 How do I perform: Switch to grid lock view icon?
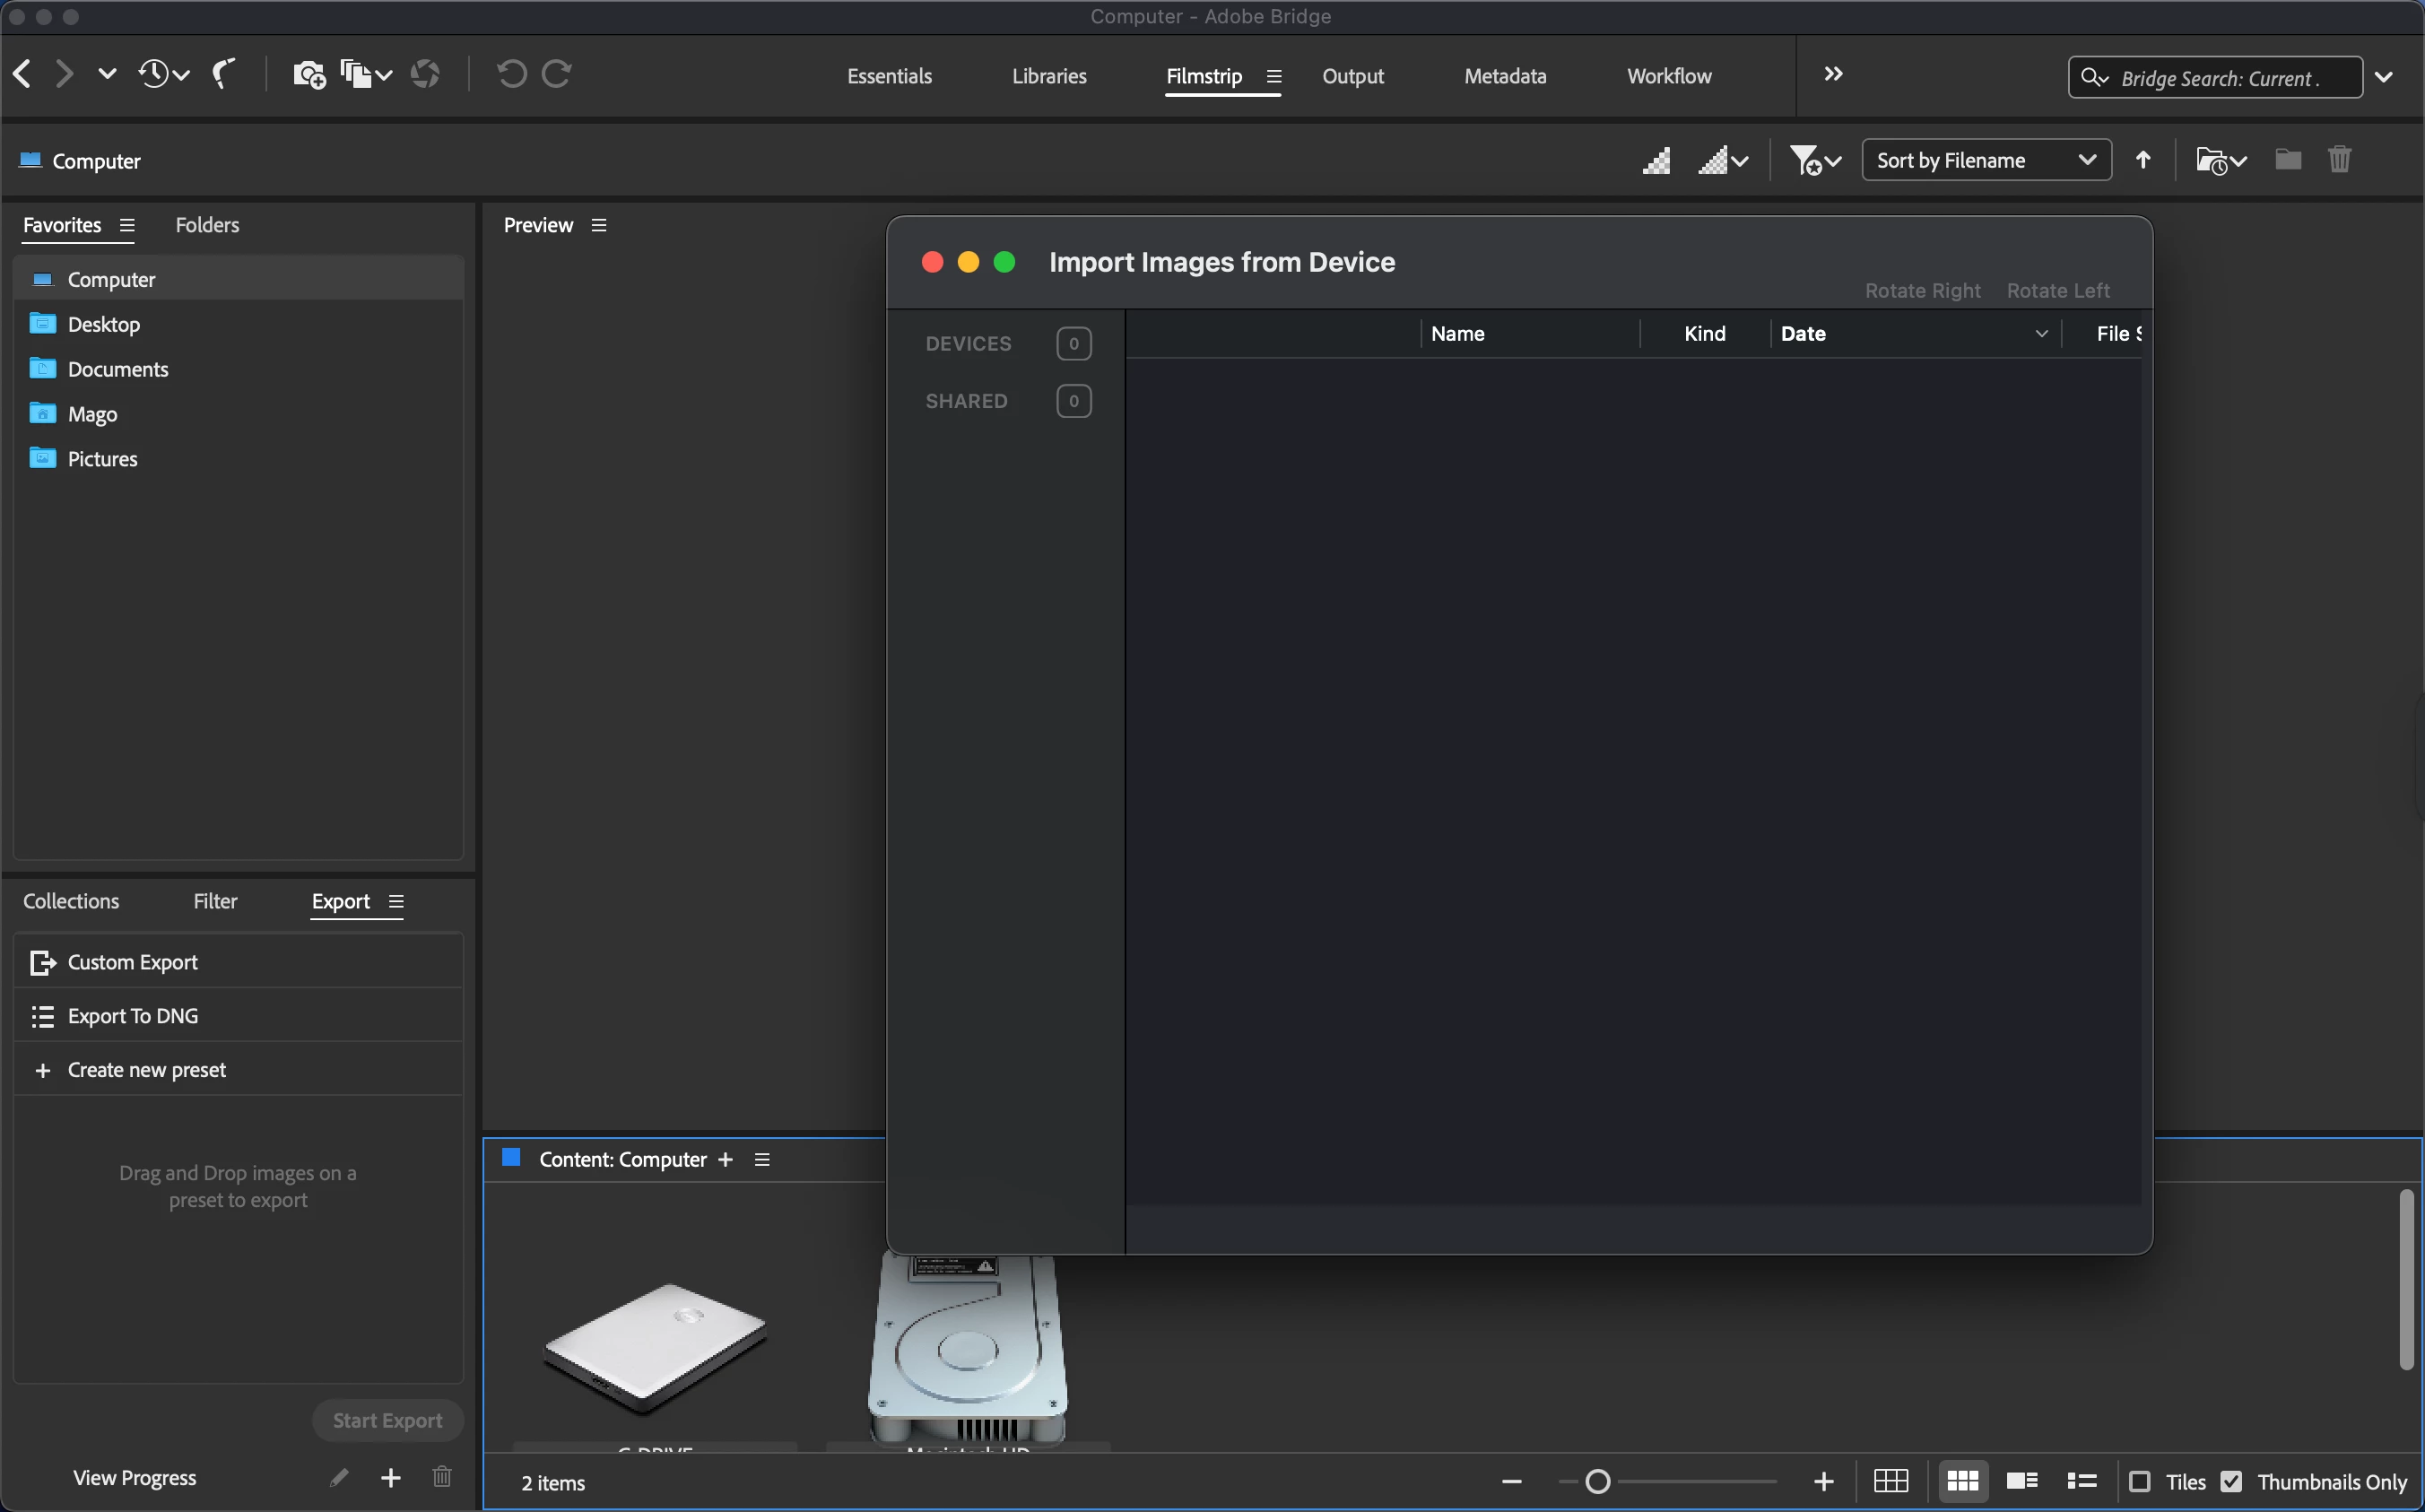[1890, 1481]
